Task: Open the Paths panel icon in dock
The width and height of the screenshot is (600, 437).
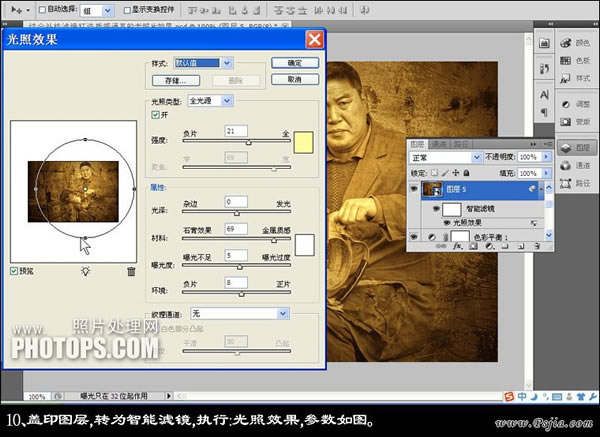Action: [566, 183]
